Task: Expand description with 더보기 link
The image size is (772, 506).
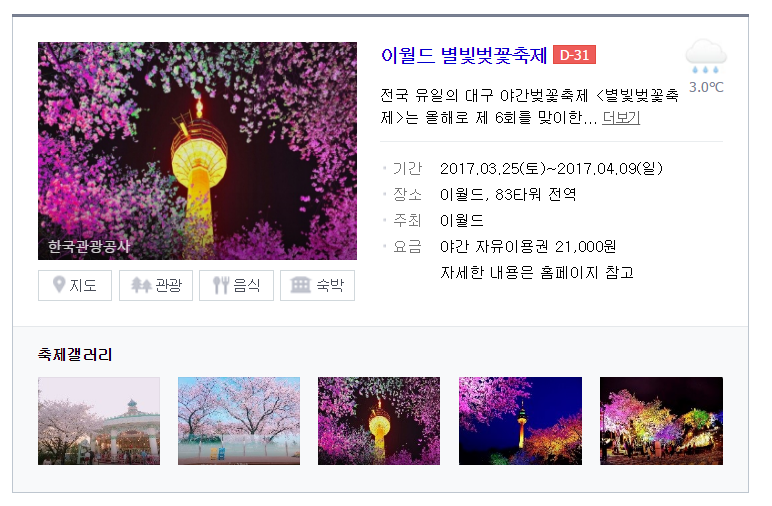Action: click(x=621, y=118)
